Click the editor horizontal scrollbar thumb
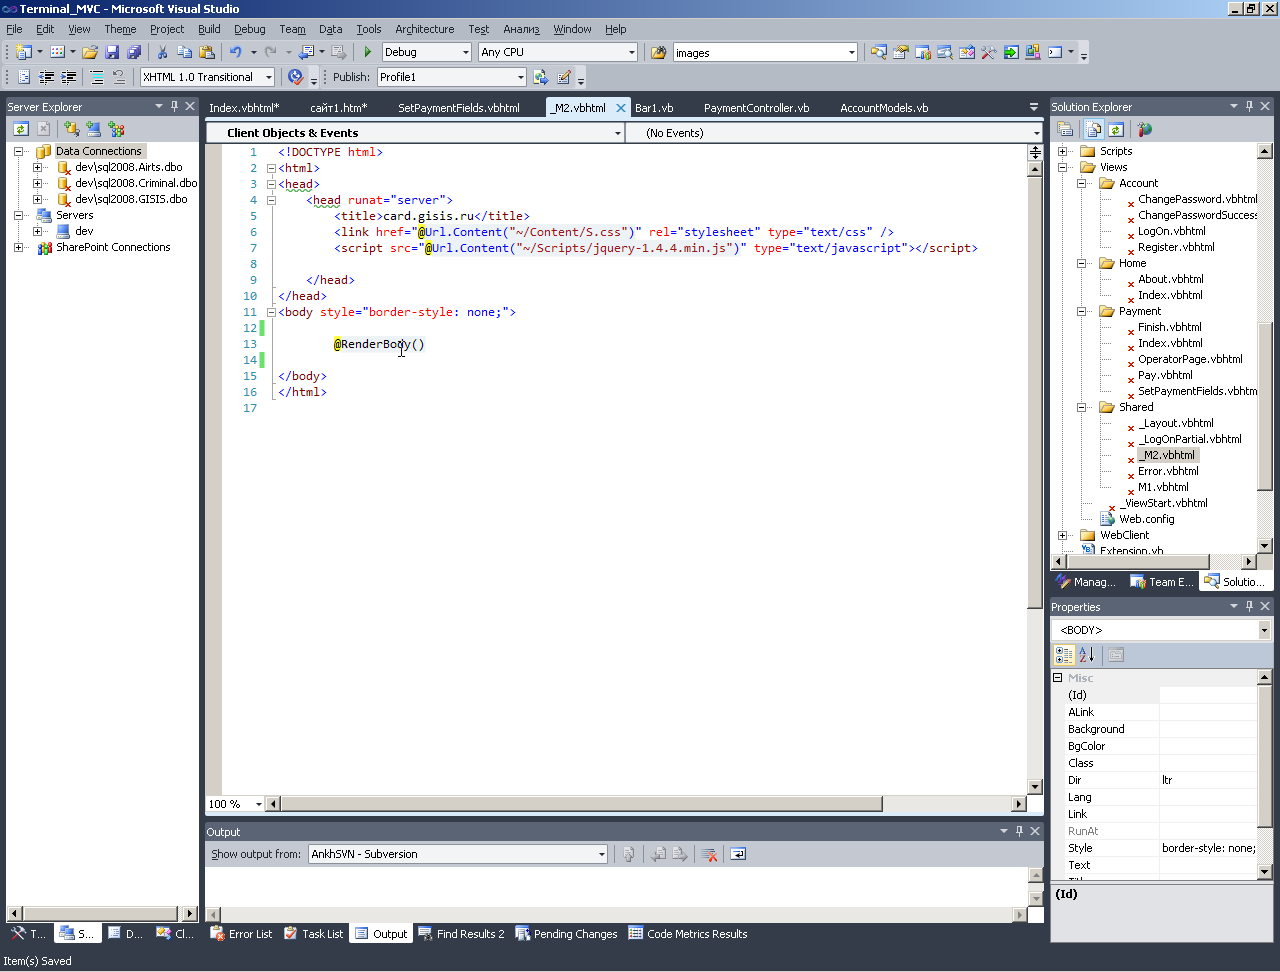 point(580,804)
